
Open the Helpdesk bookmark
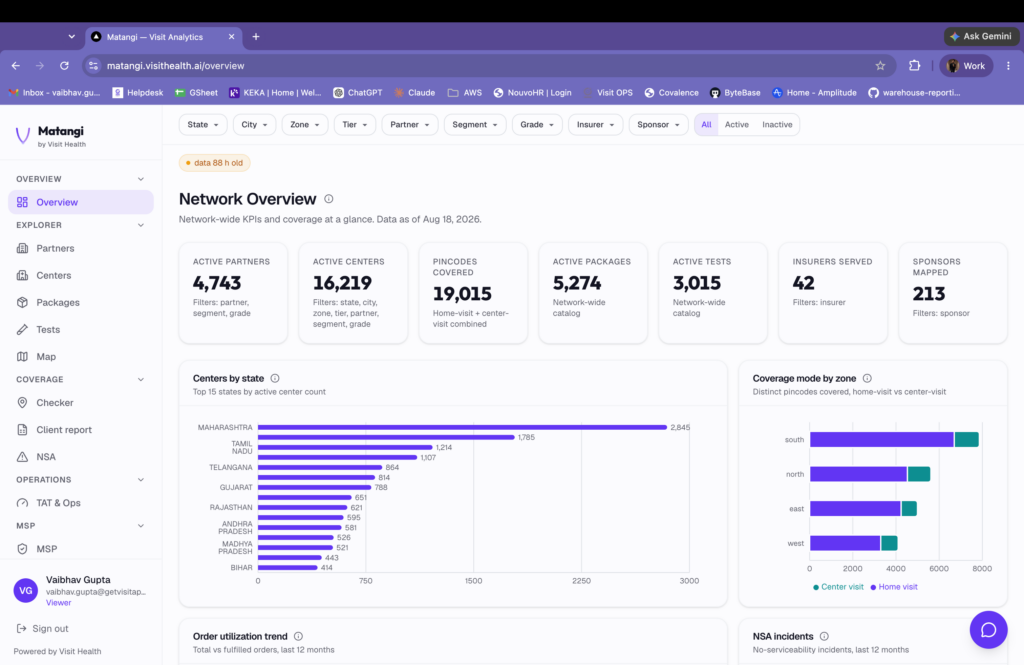click(x=138, y=93)
